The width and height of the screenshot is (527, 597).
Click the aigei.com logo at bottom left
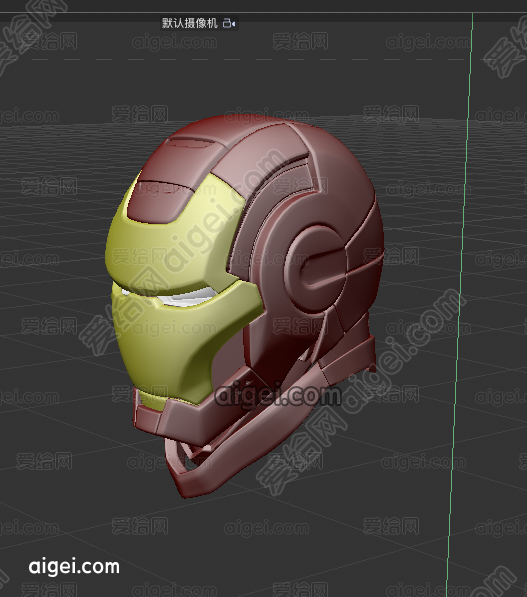point(74,567)
